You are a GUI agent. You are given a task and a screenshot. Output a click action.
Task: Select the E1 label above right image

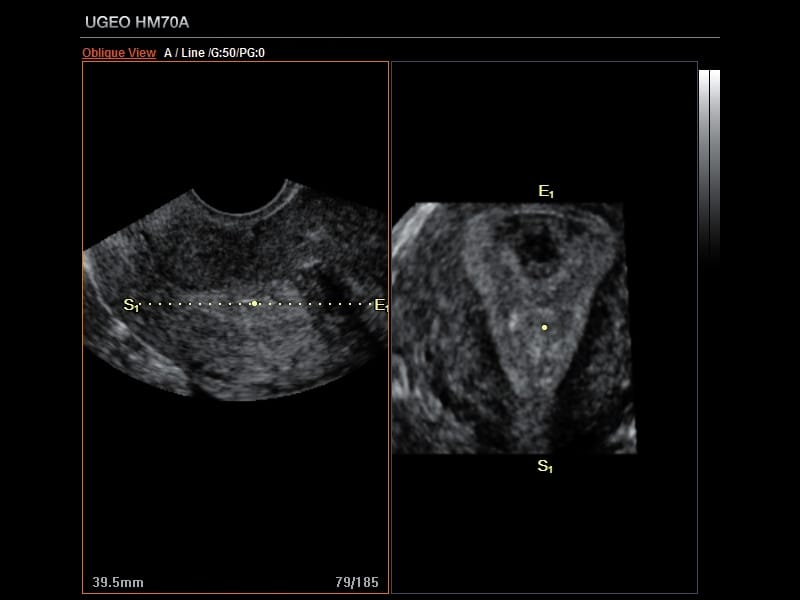coord(545,191)
